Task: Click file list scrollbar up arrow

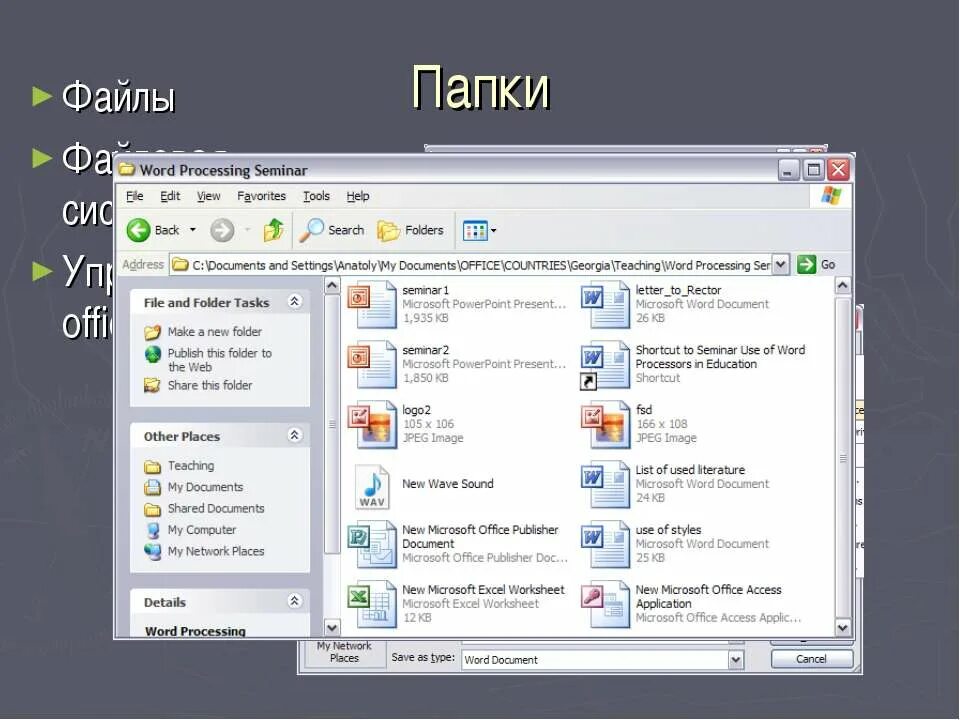Action: 842,285
